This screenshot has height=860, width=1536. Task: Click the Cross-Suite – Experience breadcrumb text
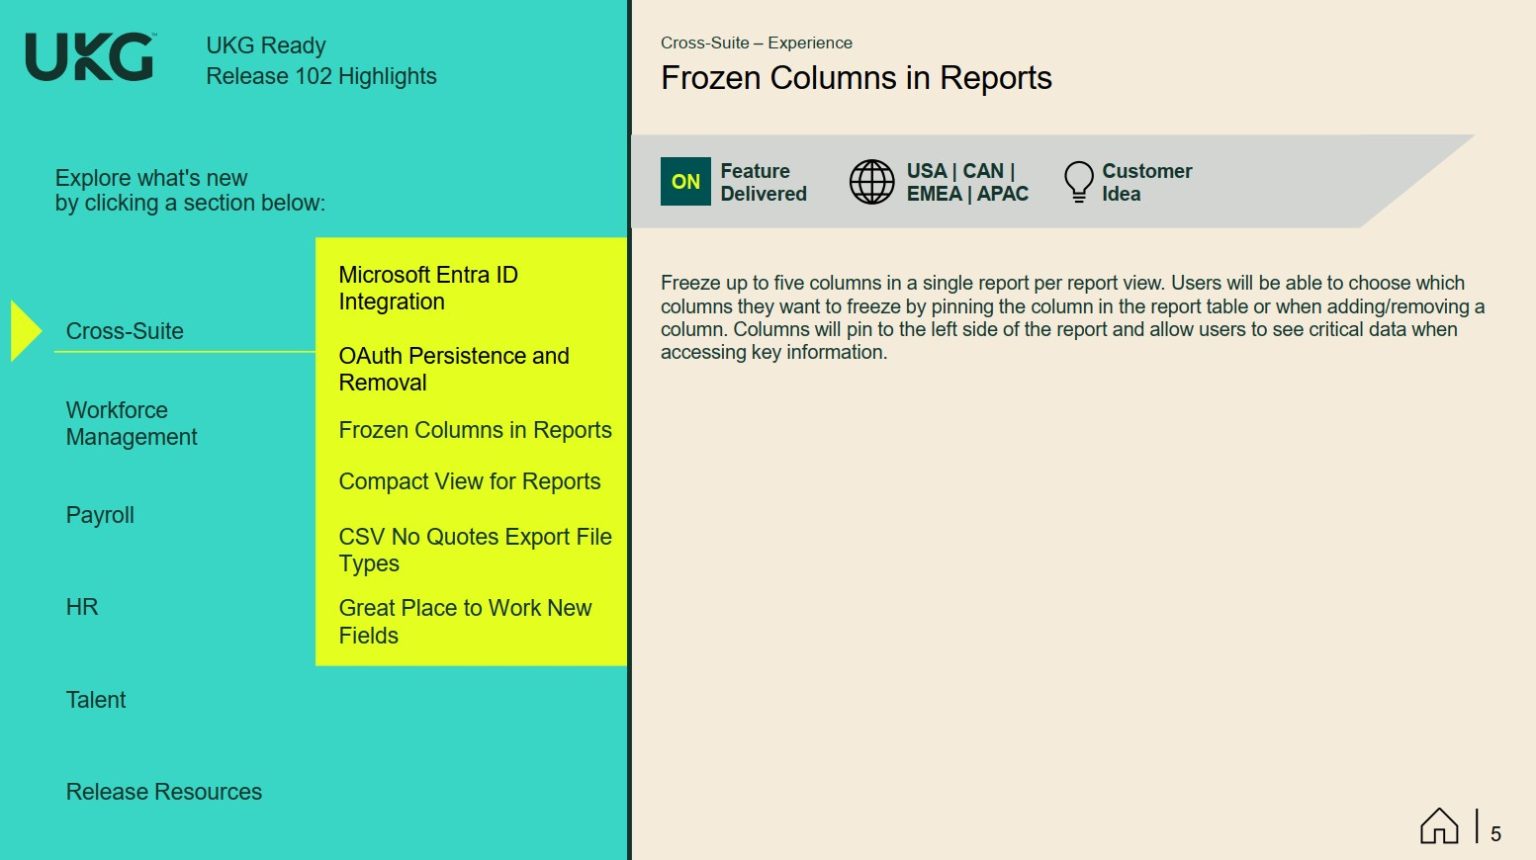coord(756,43)
